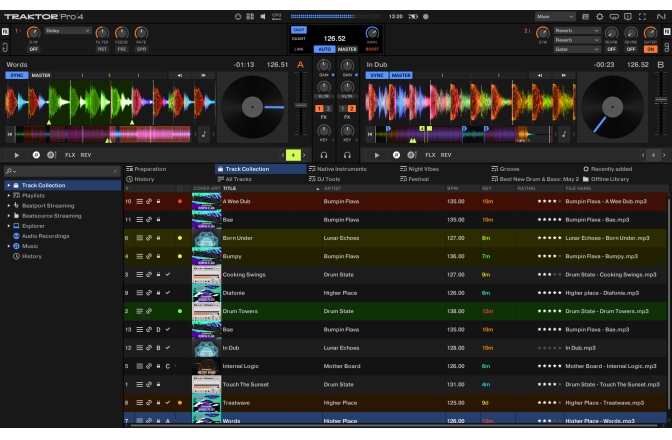Click the speaker icon in the header
The height and width of the screenshot is (440, 672).
tap(263, 17)
